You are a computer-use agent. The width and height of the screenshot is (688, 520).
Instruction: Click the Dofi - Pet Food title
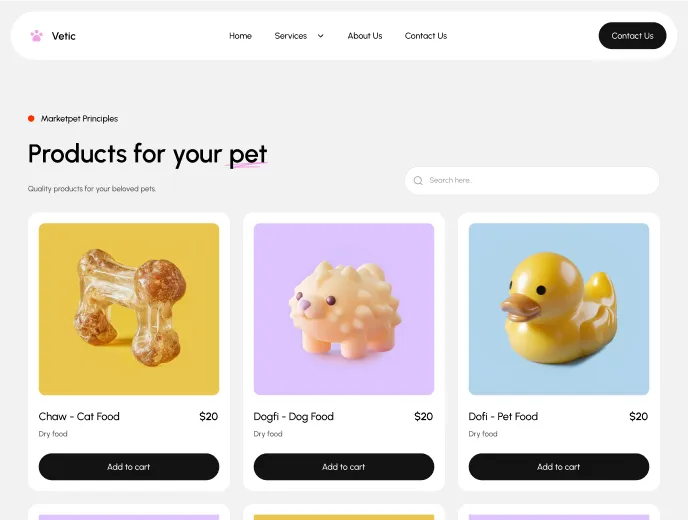pos(503,416)
